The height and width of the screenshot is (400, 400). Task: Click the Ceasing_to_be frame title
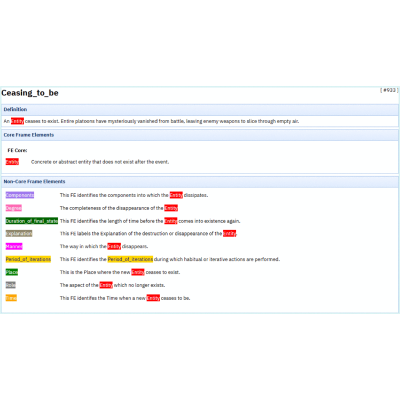coord(30,93)
